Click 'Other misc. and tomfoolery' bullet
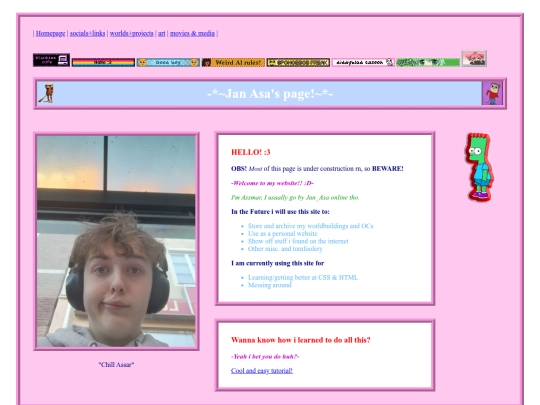Screen dimensions: 540x405 (285, 249)
